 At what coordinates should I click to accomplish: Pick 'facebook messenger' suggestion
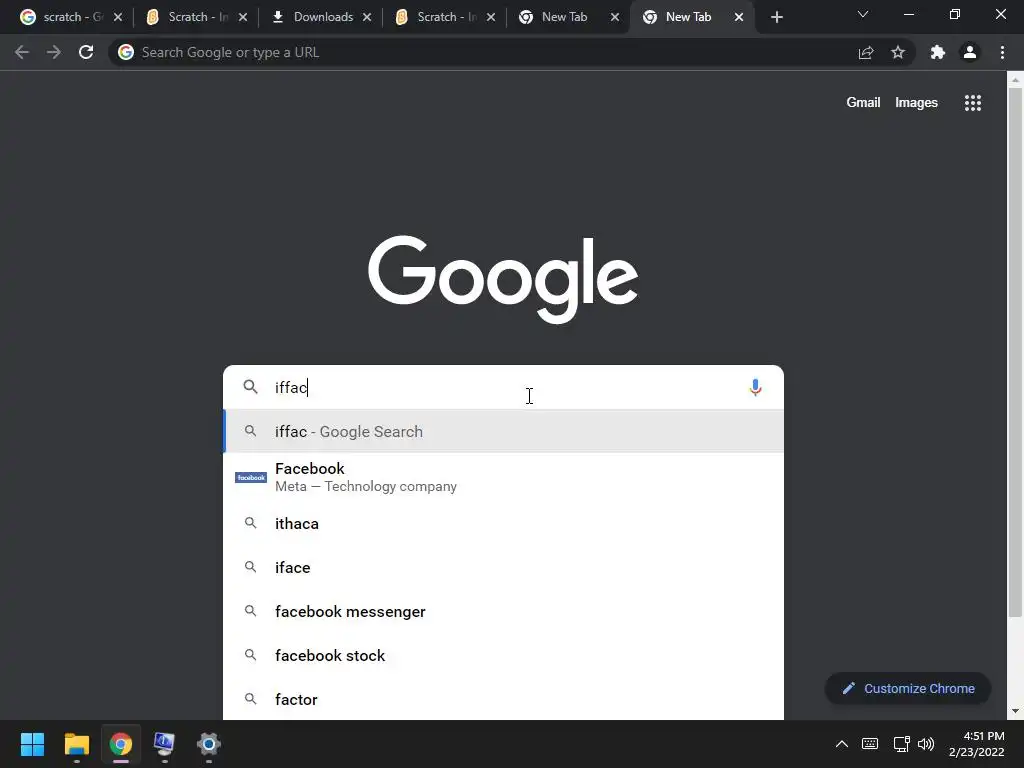coord(504,611)
